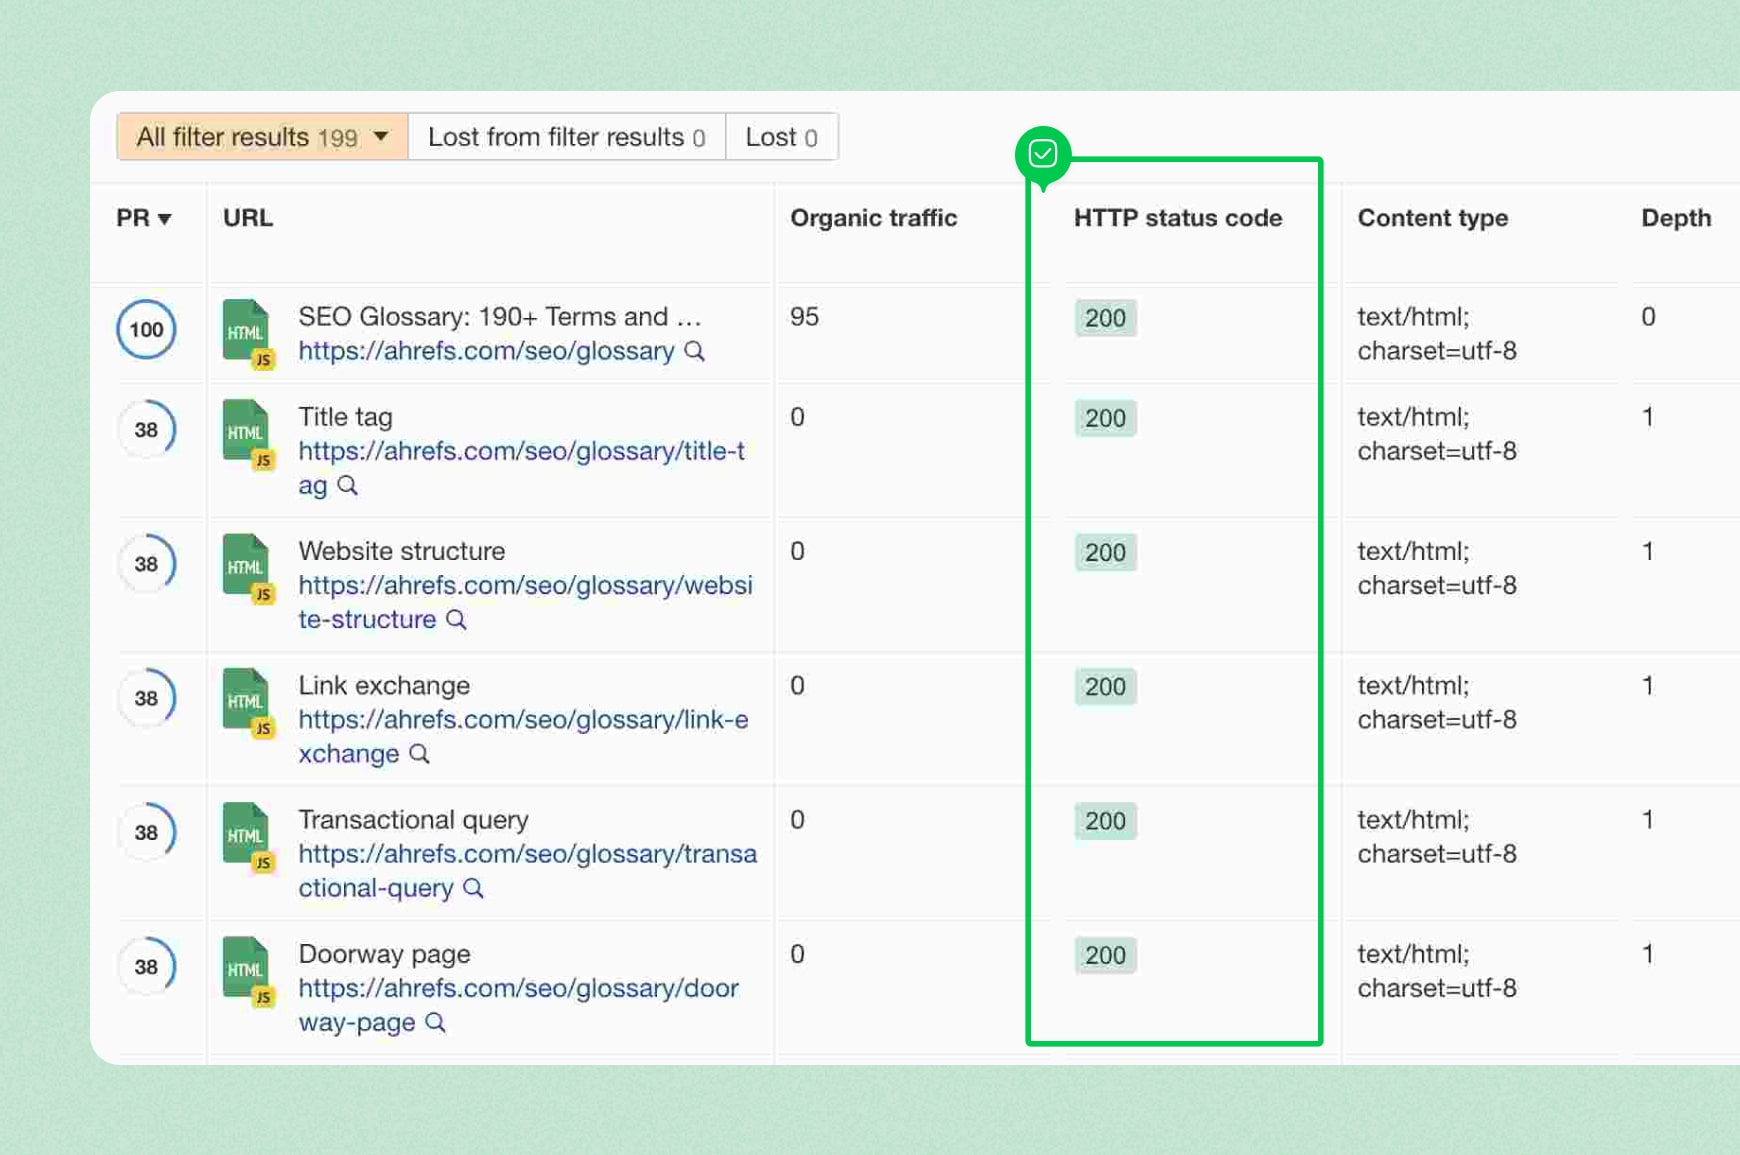The height and width of the screenshot is (1155, 1740).
Task: Inspect the website-structure URL via magnifier icon
Action: [456, 619]
